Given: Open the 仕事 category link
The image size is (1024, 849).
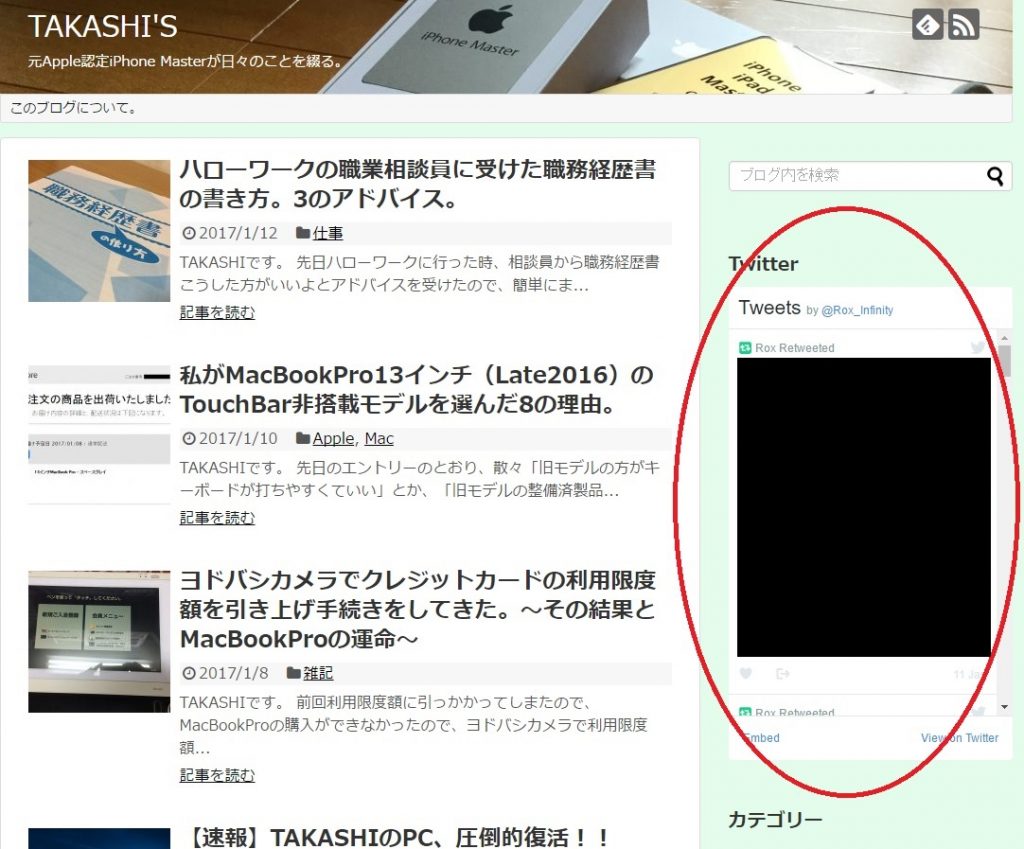Looking at the screenshot, I should pos(328,233).
